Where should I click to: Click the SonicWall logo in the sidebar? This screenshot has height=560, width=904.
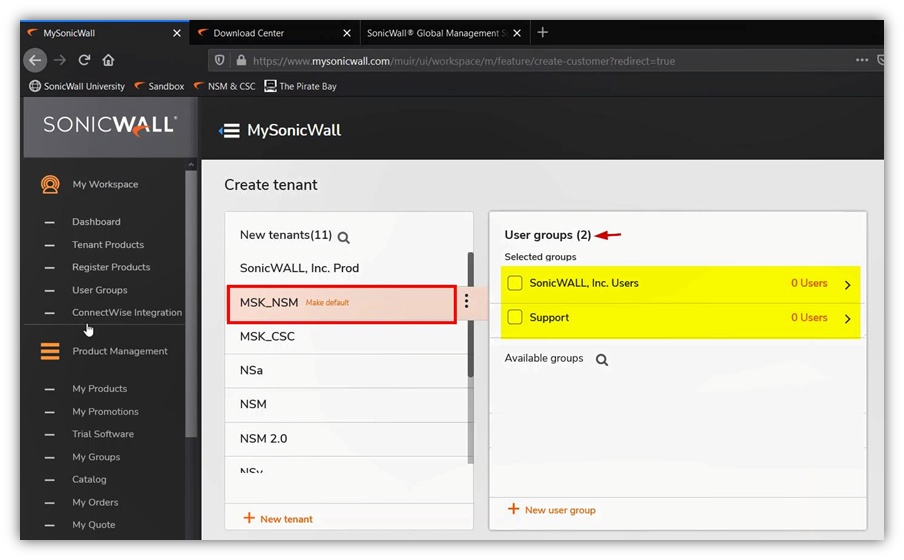[110, 126]
